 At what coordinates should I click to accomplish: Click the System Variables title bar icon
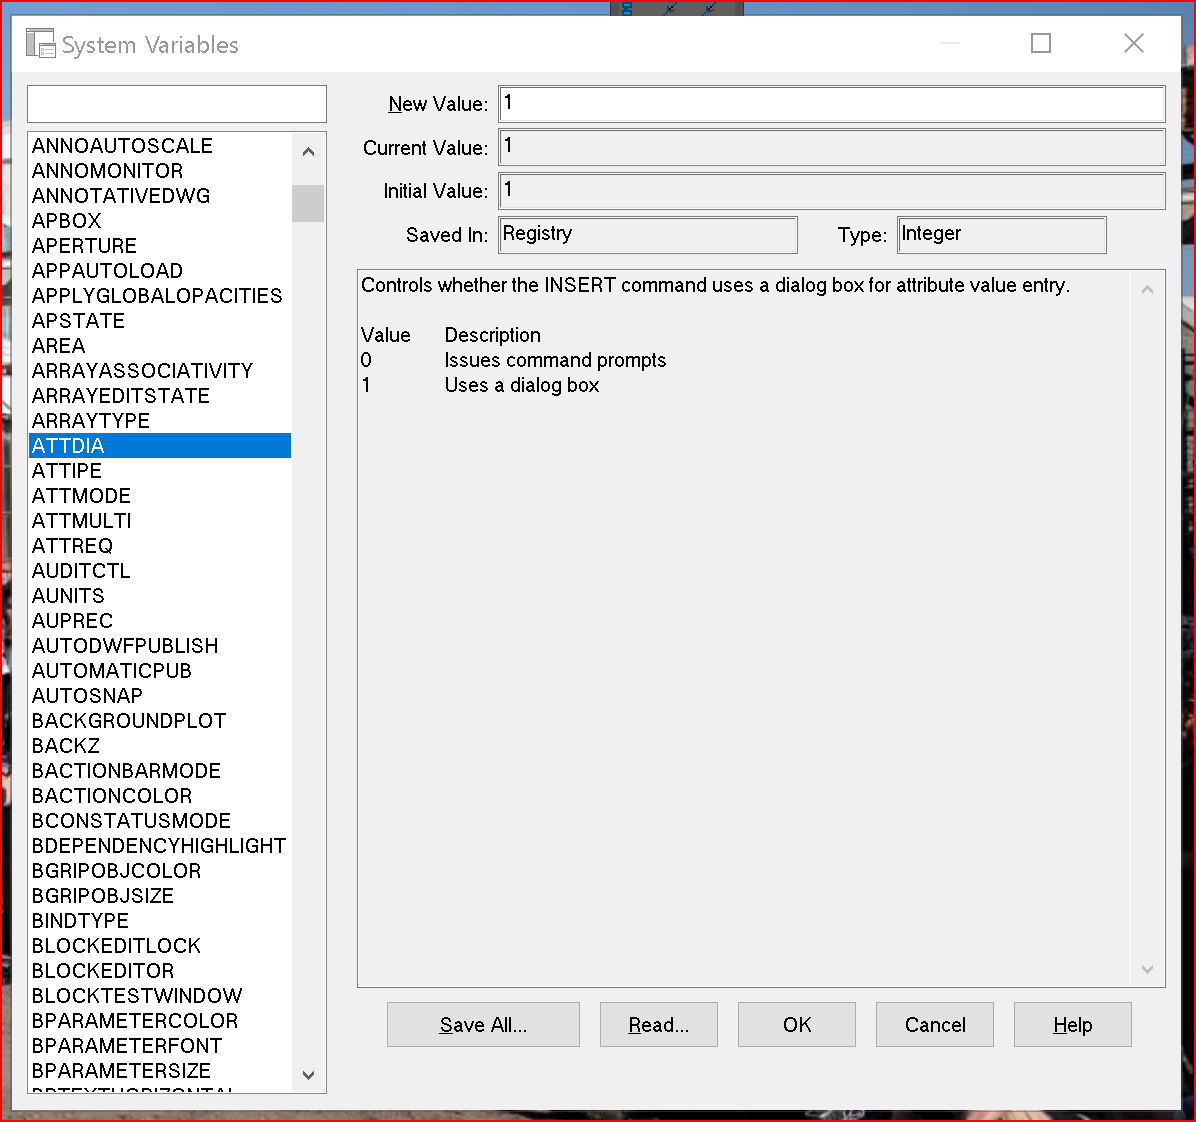pos(40,43)
